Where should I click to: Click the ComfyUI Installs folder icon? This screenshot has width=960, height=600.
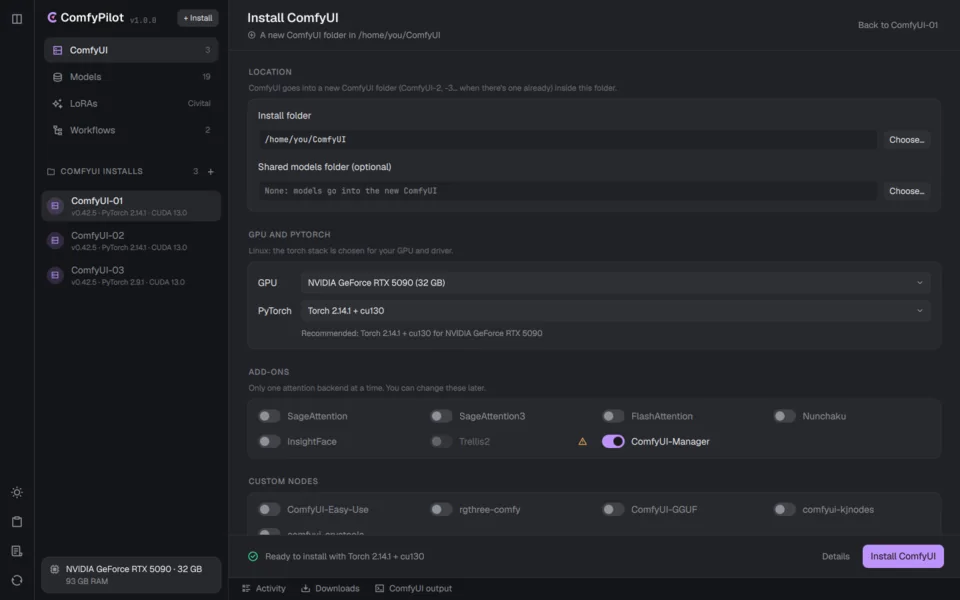pos(51,171)
